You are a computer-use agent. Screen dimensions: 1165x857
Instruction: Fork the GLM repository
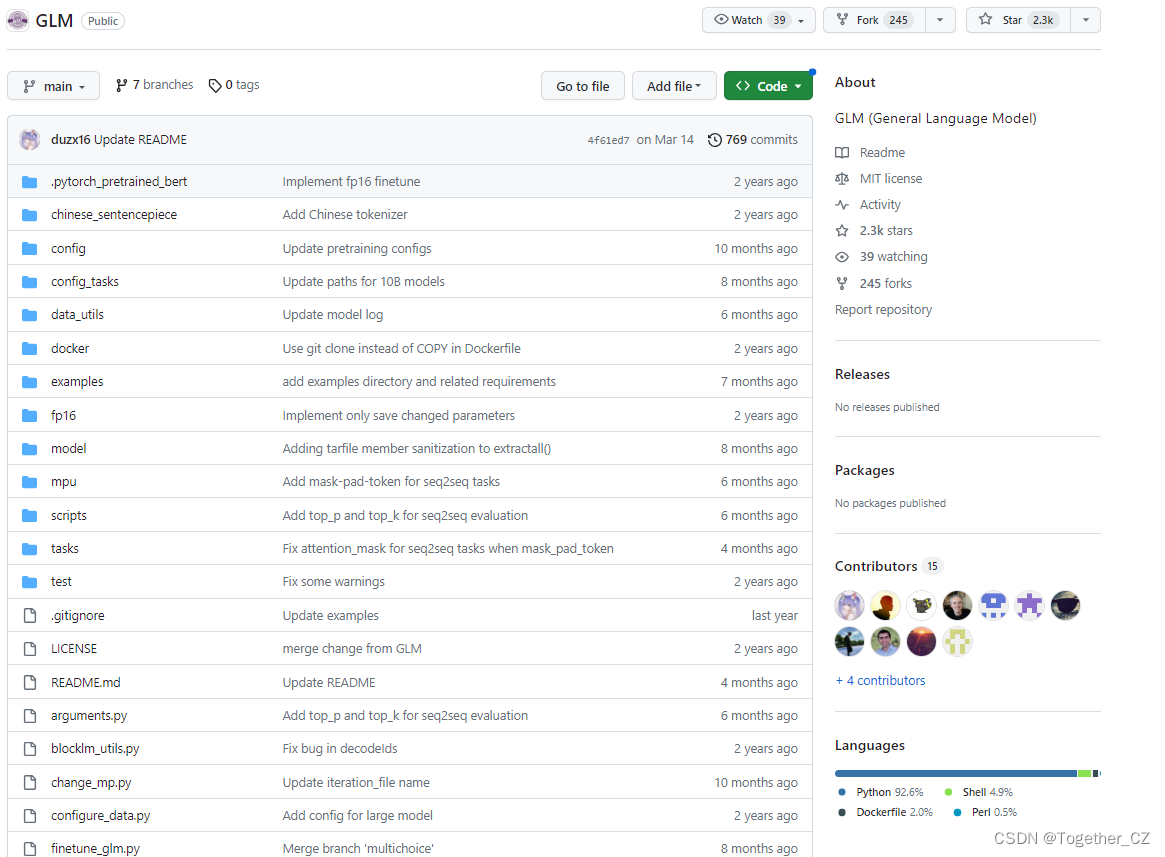pos(874,20)
